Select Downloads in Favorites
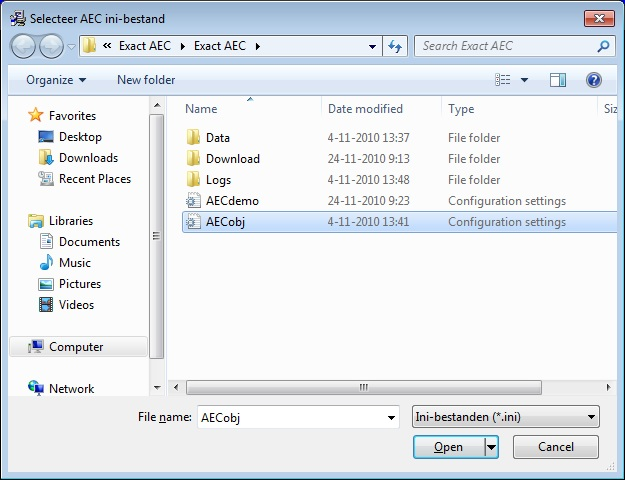Screen dimensions: 625x480 click(88, 158)
